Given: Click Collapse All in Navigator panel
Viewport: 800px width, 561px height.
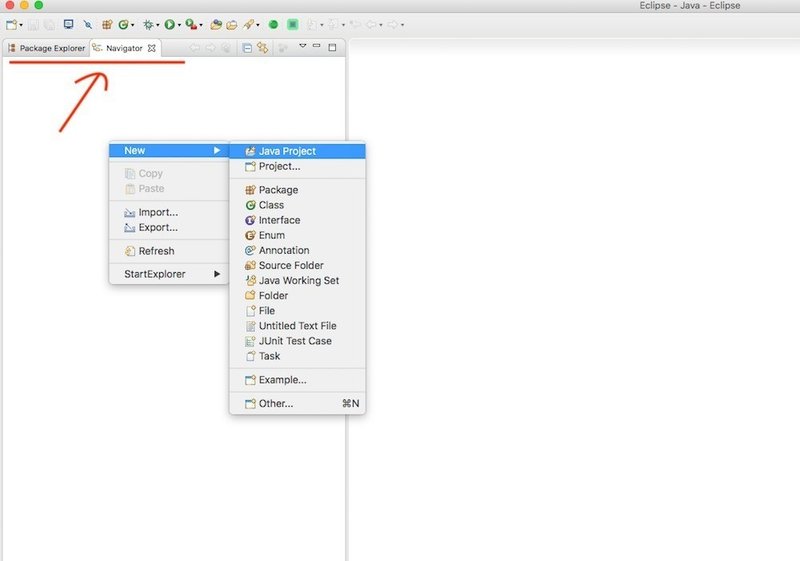Looking at the screenshot, I should 247,48.
